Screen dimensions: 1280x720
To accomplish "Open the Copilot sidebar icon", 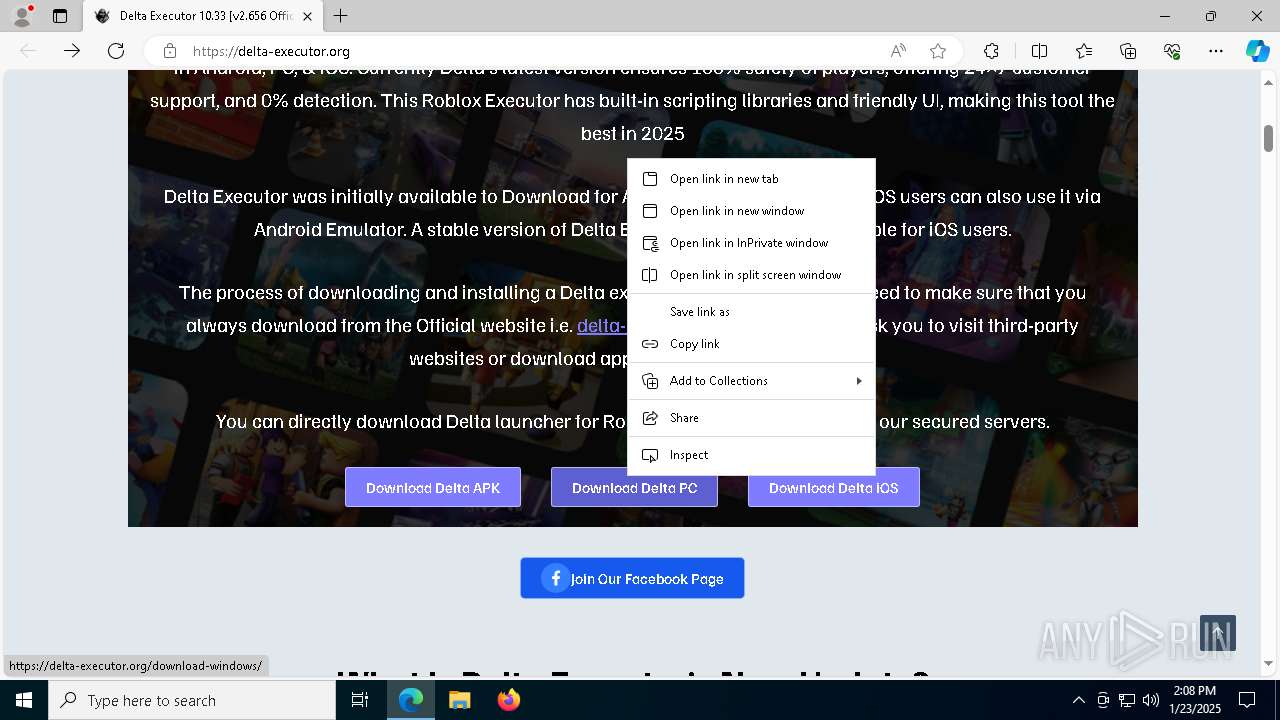I will (1258, 51).
